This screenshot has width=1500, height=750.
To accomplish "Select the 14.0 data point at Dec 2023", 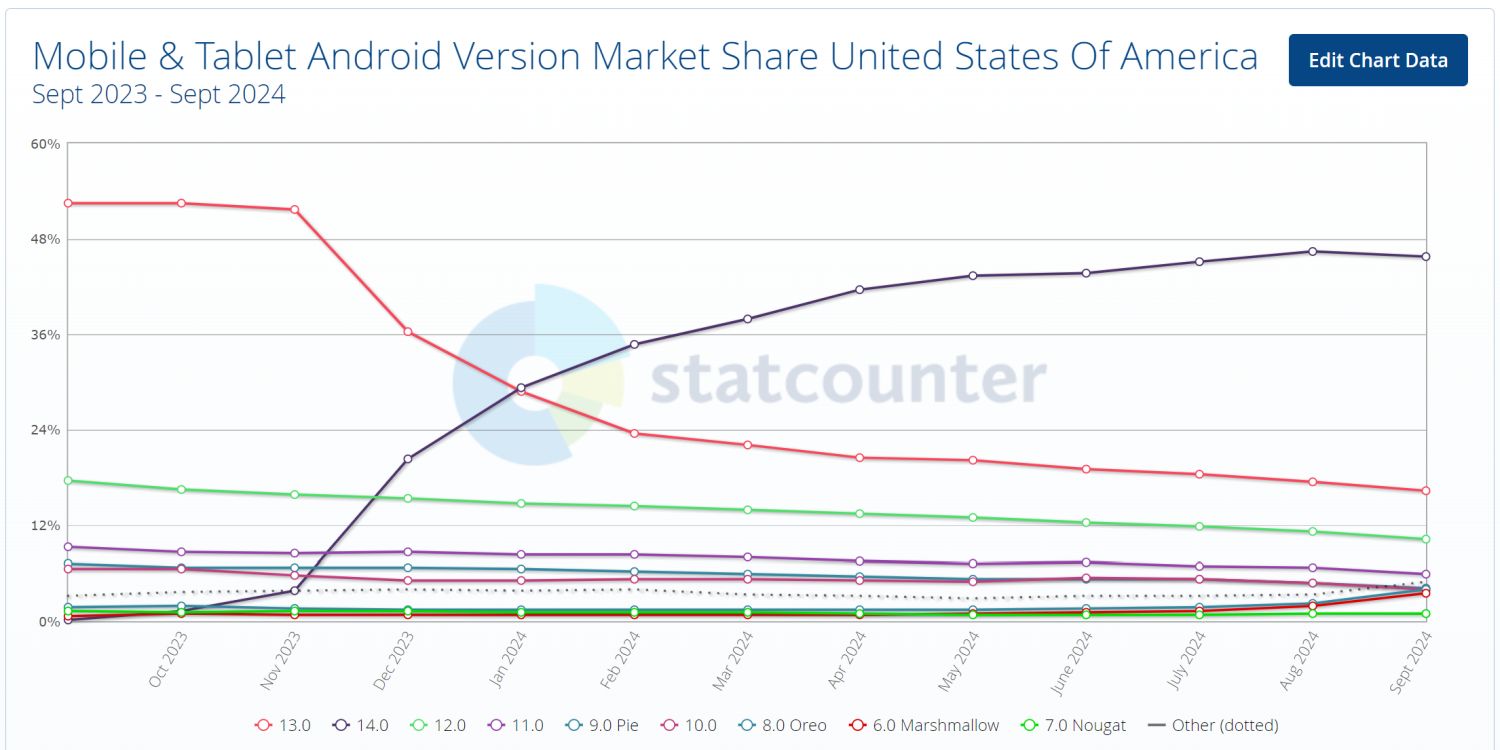I will click(x=408, y=459).
